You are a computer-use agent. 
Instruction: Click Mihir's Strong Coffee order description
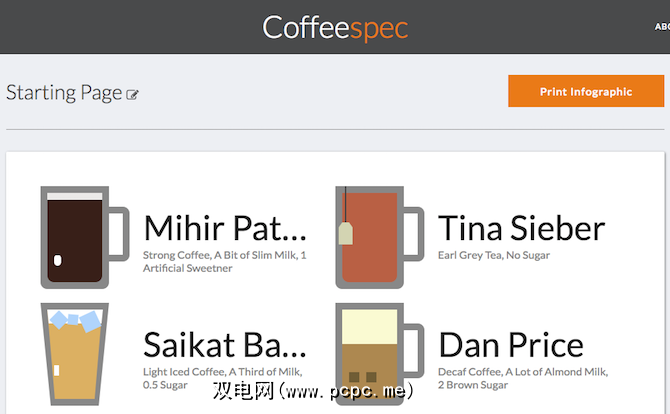click(224, 261)
